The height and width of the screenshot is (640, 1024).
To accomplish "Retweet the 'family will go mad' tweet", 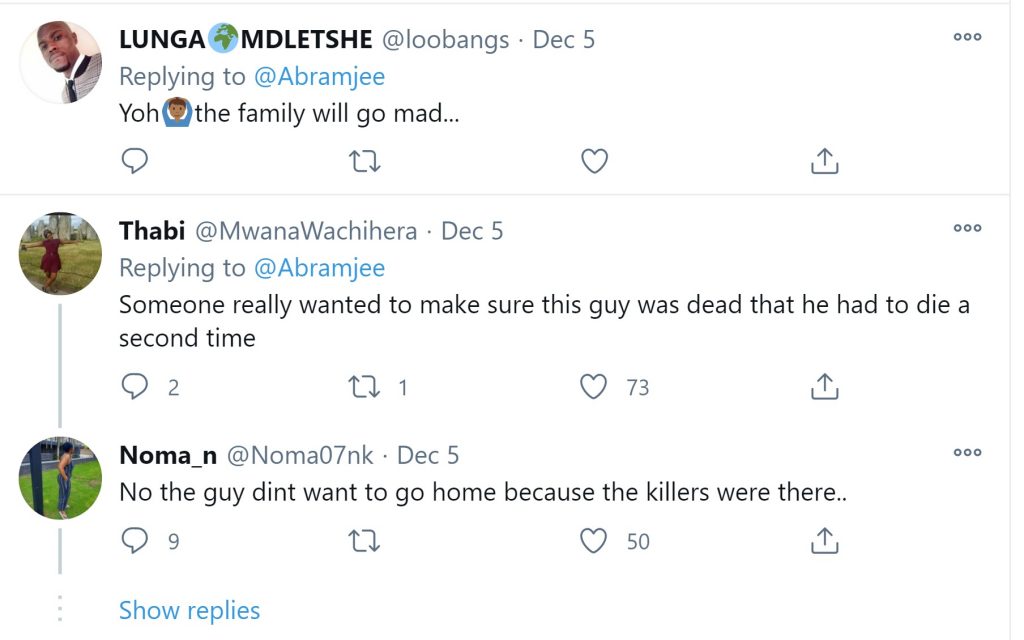I will 364,161.
